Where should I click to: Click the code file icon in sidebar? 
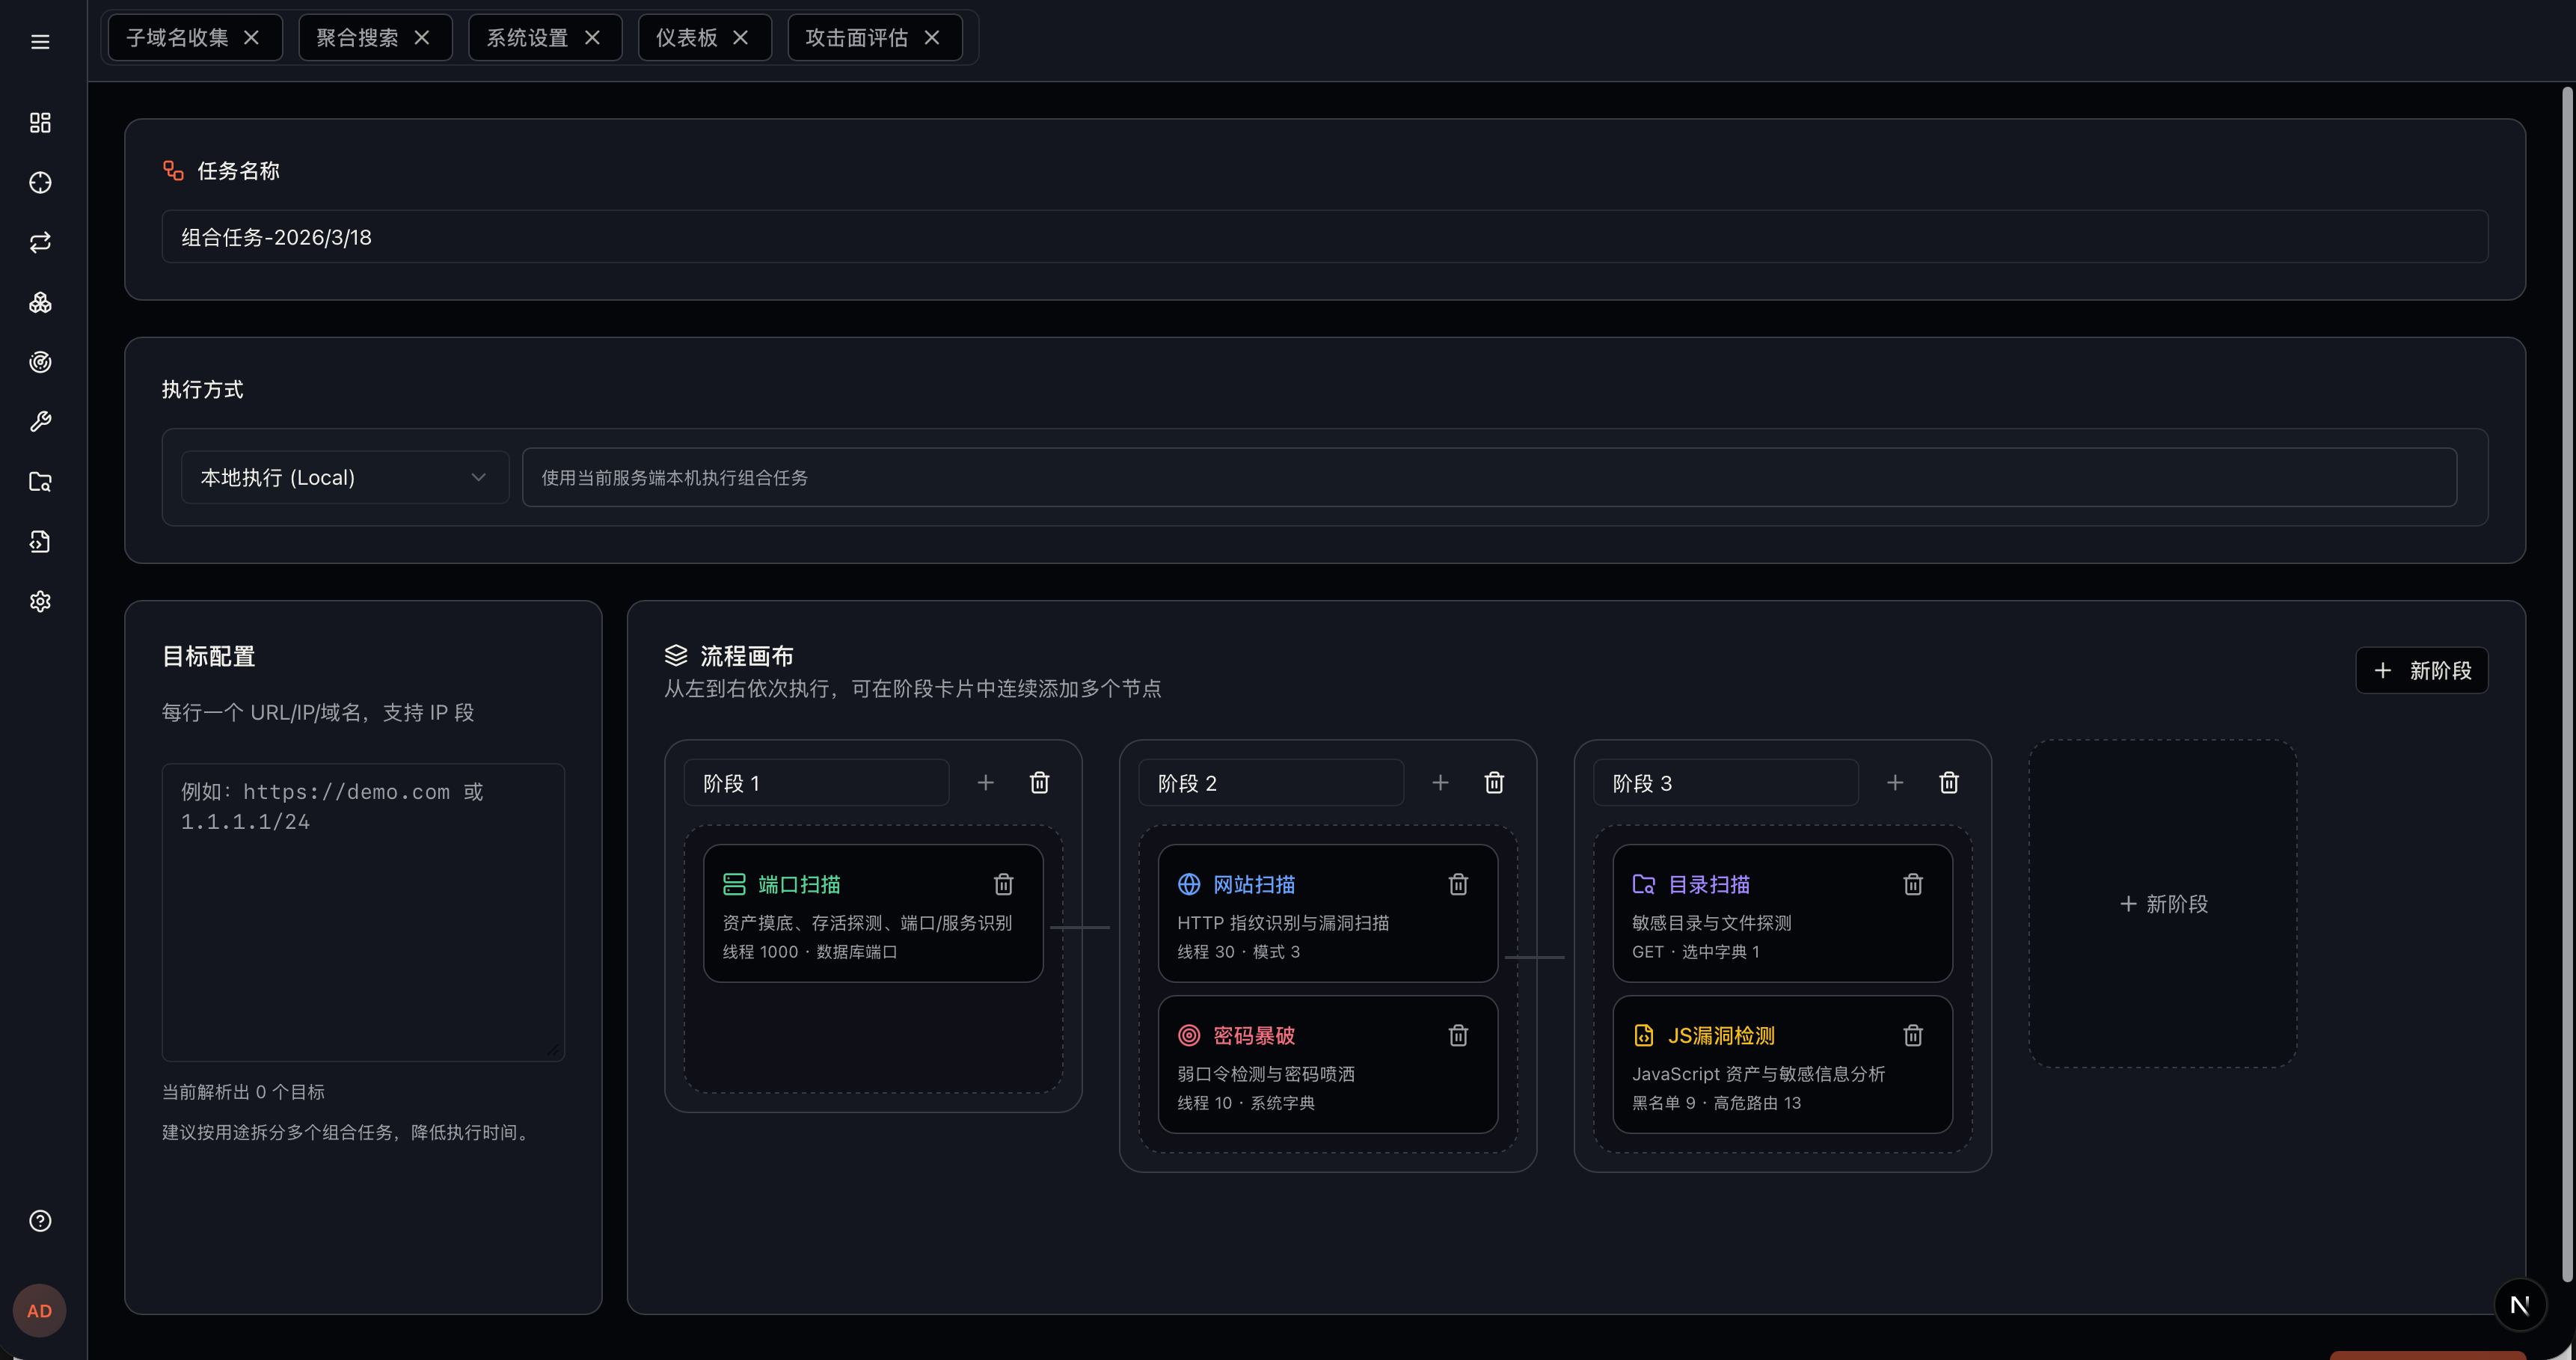point(40,541)
